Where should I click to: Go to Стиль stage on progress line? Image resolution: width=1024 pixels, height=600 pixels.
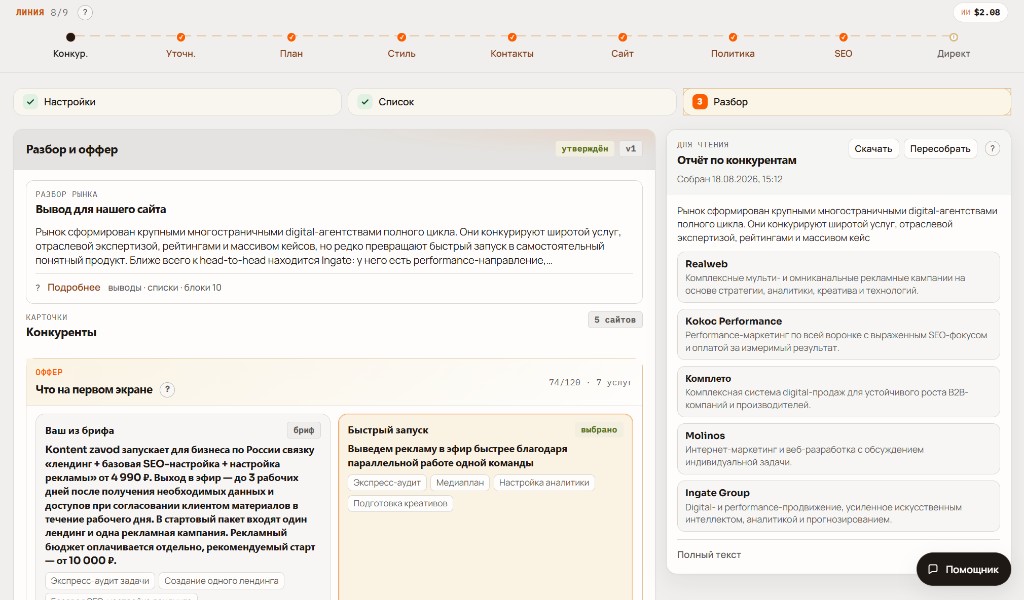pos(402,37)
